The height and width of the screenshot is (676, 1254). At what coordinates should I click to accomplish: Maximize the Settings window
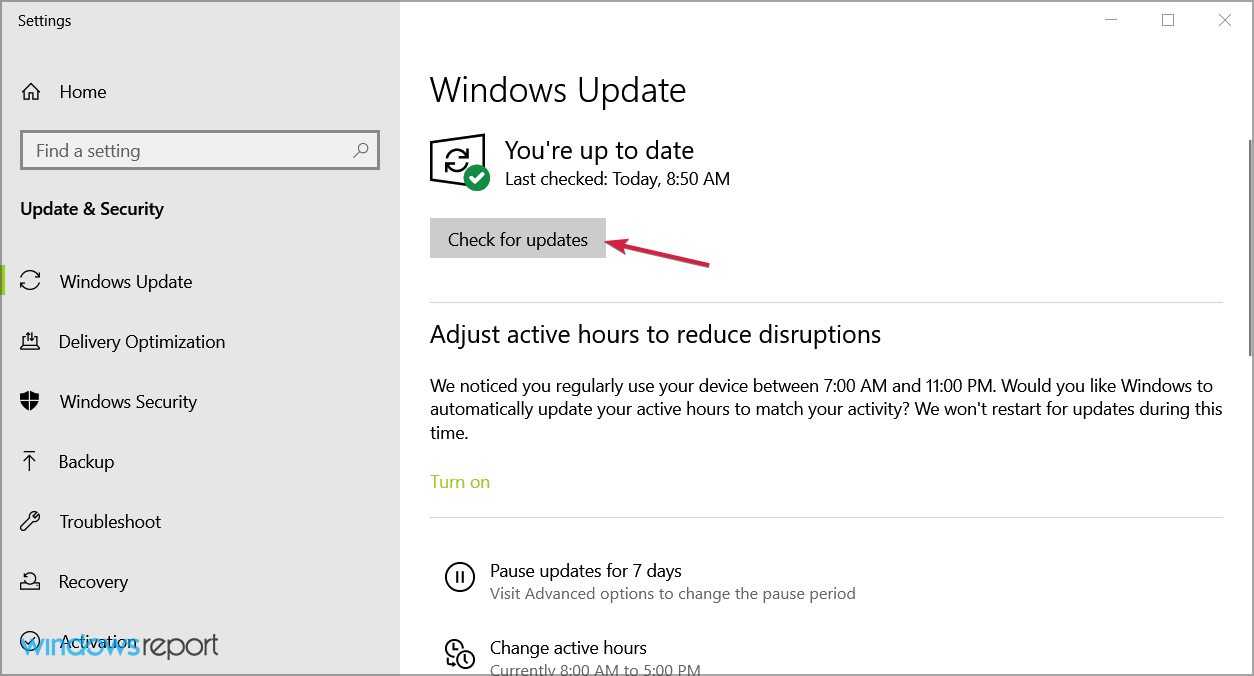[1168, 21]
